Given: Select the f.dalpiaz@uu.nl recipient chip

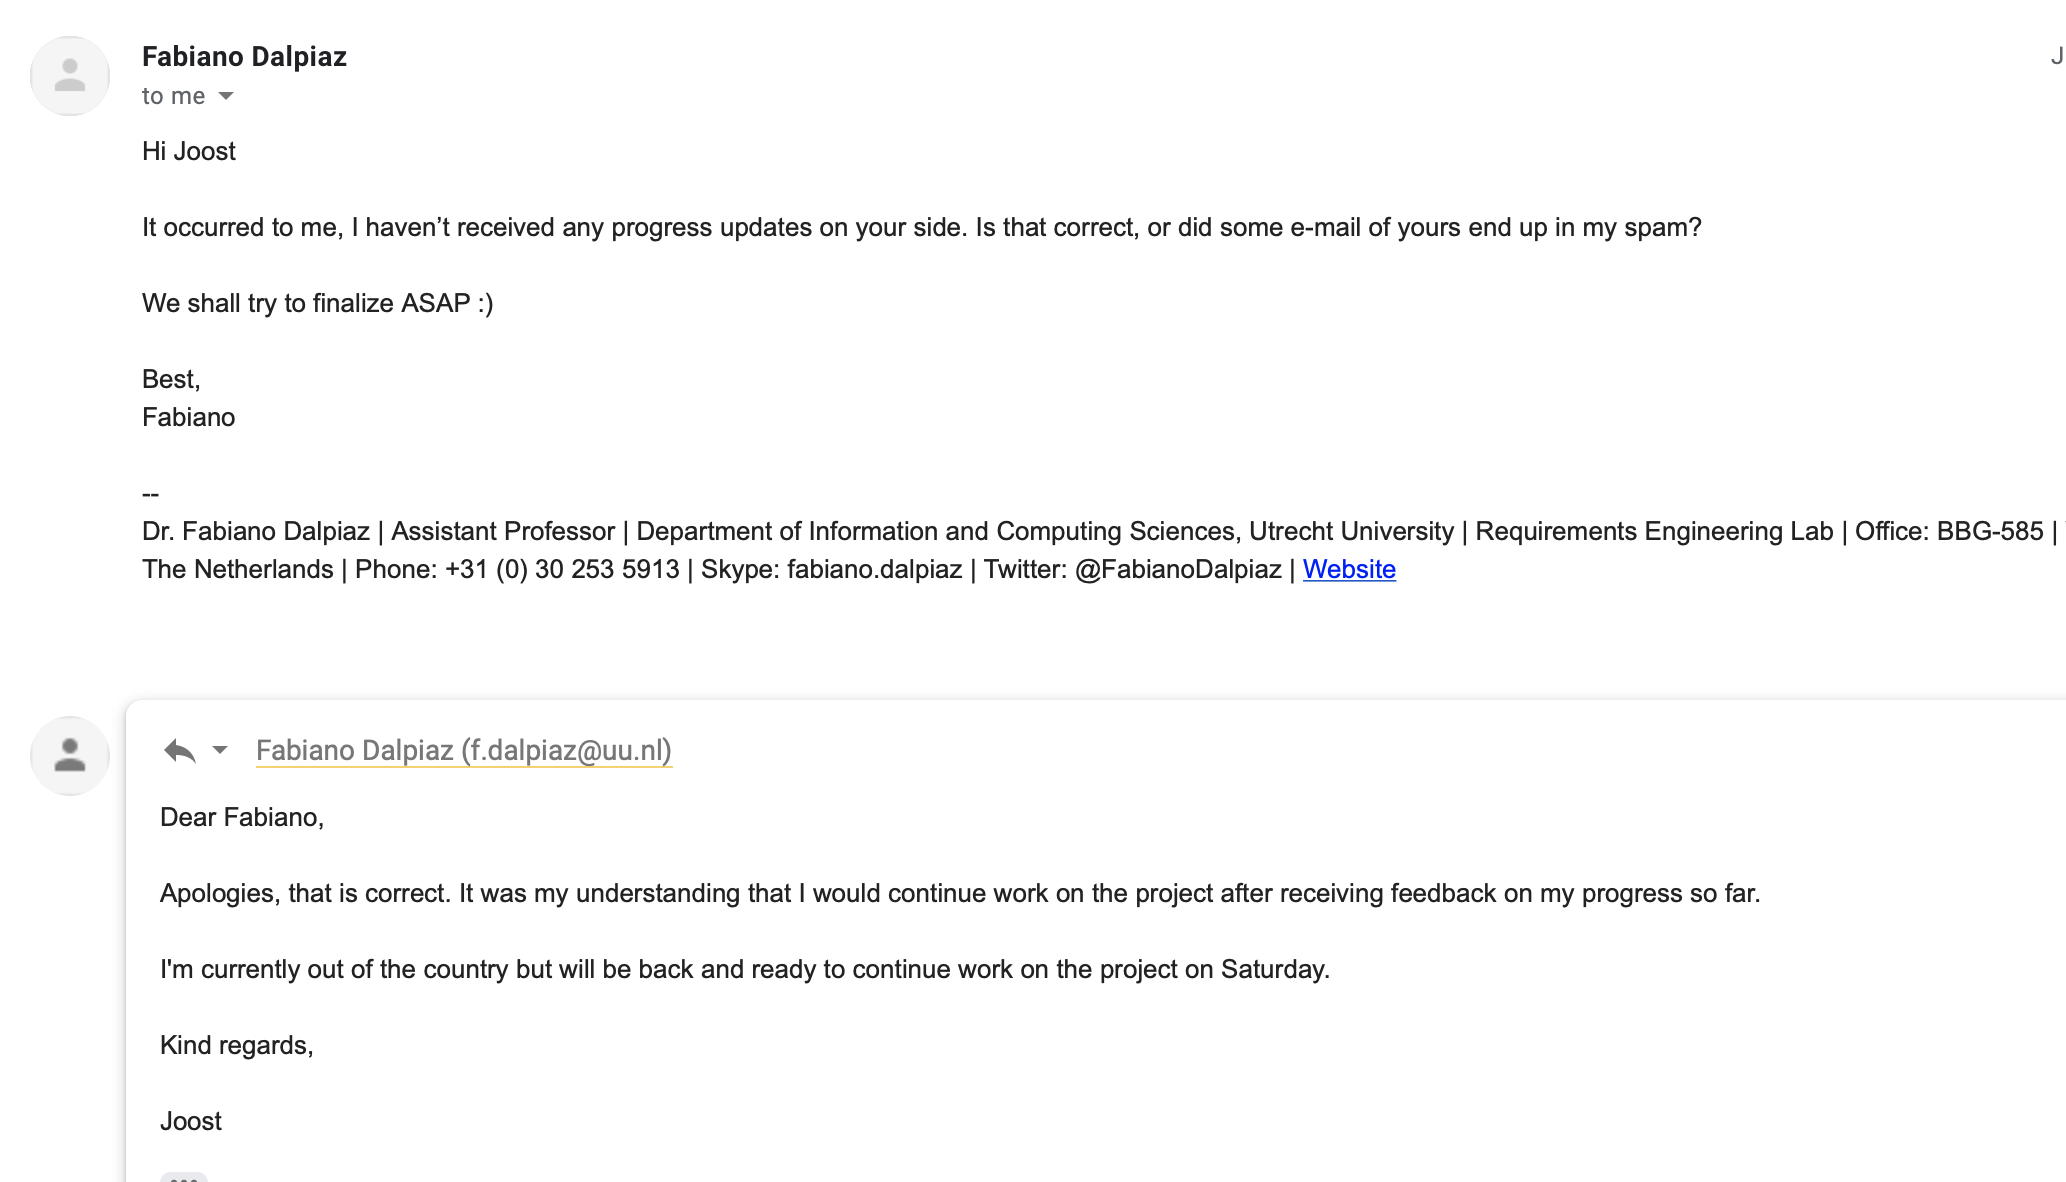Looking at the screenshot, I should point(463,750).
